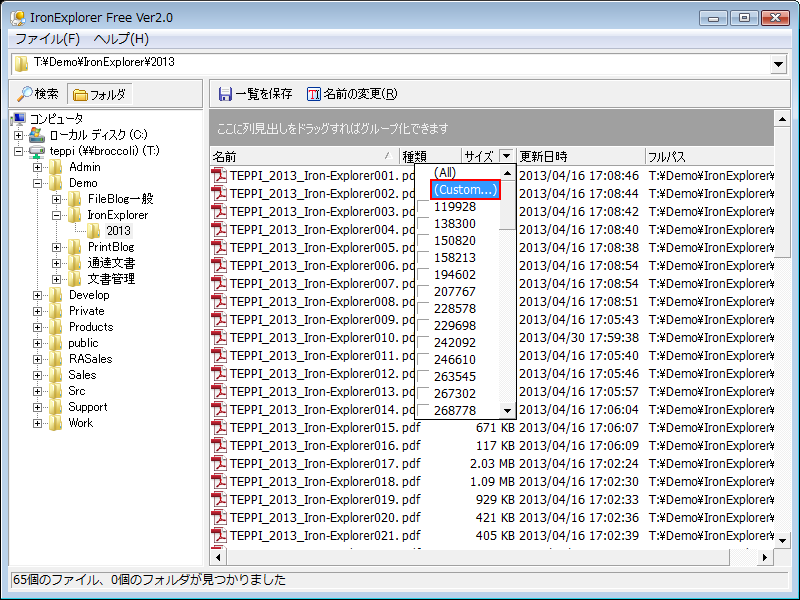Image resolution: width=800 pixels, height=600 pixels.
Task: Click PDF icon of TEPPI_2013_Iron-Explorer021.pdf
Action: click(x=219, y=536)
